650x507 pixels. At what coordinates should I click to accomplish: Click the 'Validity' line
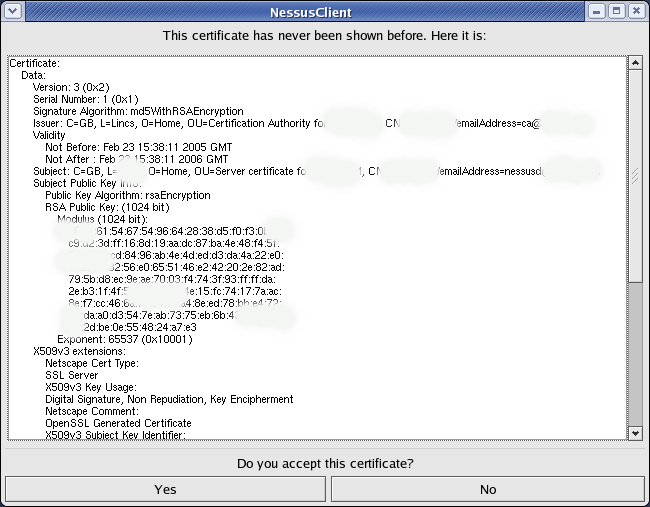(49, 136)
